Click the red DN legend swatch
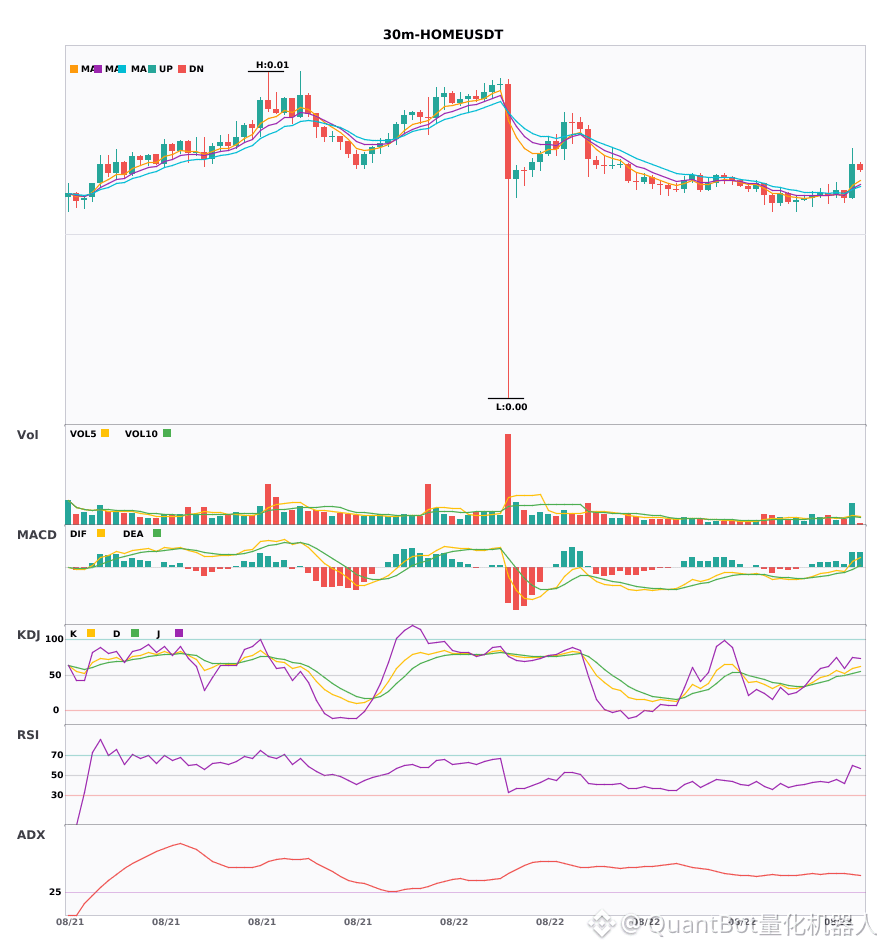The height and width of the screenshot is (950, 885). pyautogui.click(x=182, y=69)
